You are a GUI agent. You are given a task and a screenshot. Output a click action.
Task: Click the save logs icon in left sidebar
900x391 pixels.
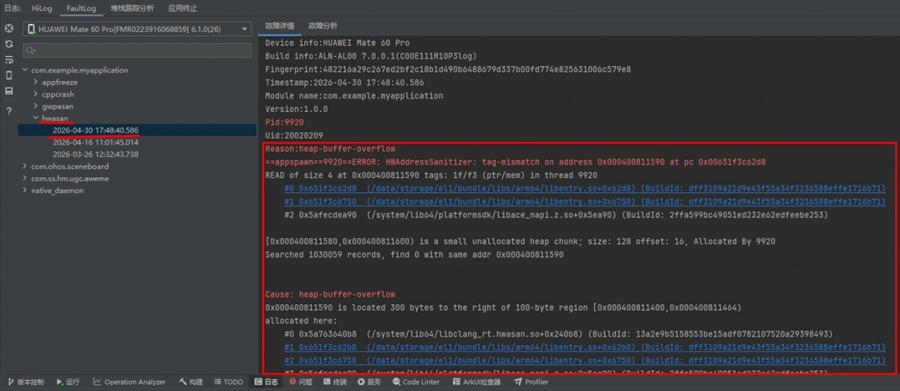(x=9, y=91)
